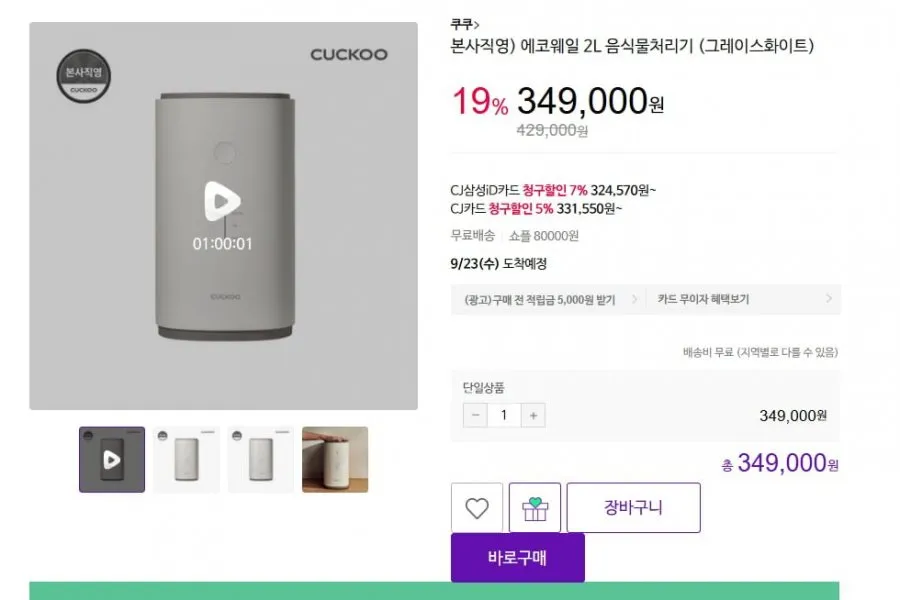Click the CJ삼성iD카드 청구할인 7% offer
This screenshot has height=600, width=900.
click(553, 190)
